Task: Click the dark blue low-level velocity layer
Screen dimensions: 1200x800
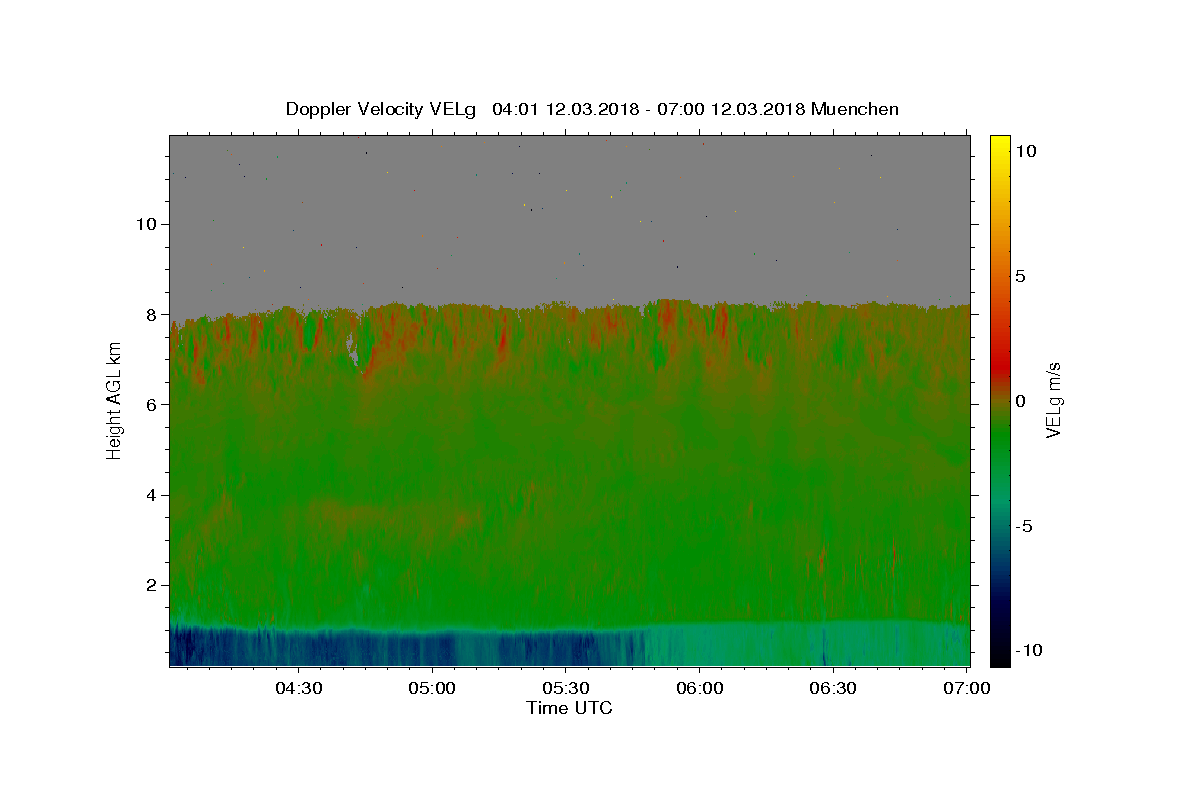Action: [400, 647]
